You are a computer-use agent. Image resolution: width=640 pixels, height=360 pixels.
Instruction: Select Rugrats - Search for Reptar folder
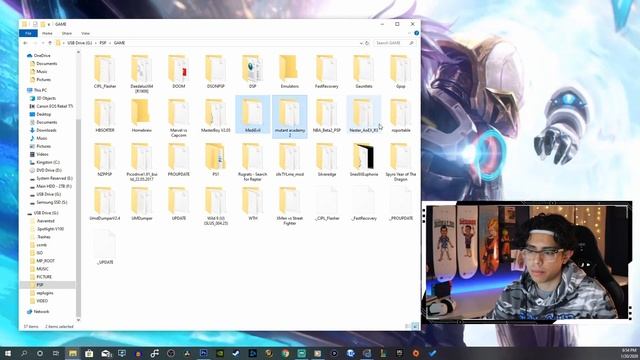coord(252,162)
